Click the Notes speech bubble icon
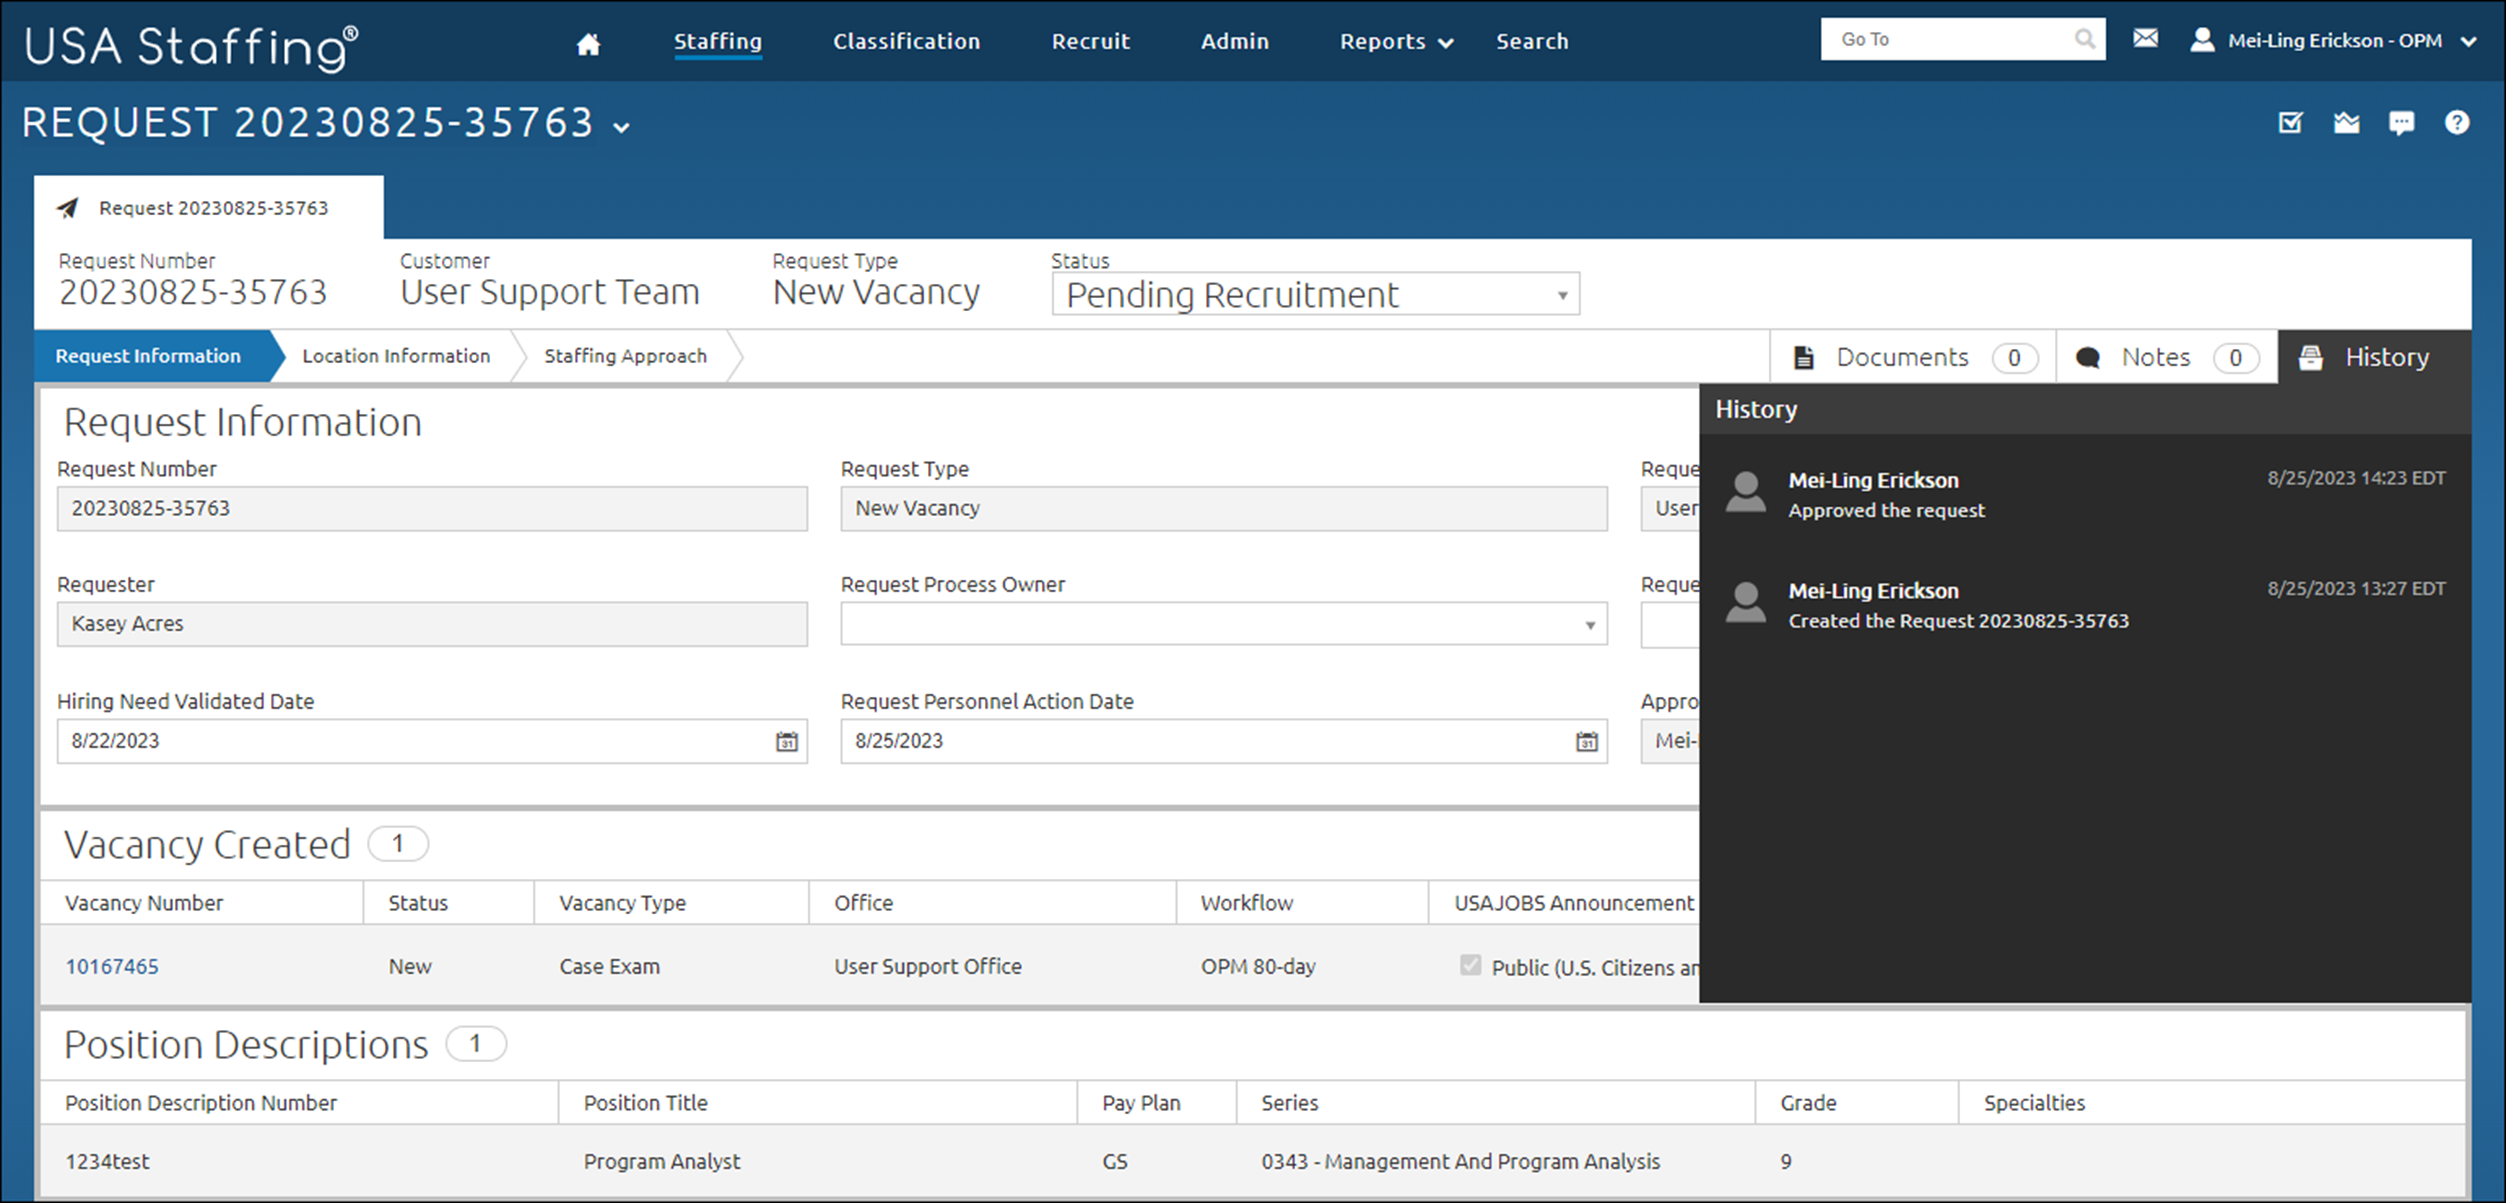The width and height of the screenshot is (2506, 1203). [x=2088, y=358]
